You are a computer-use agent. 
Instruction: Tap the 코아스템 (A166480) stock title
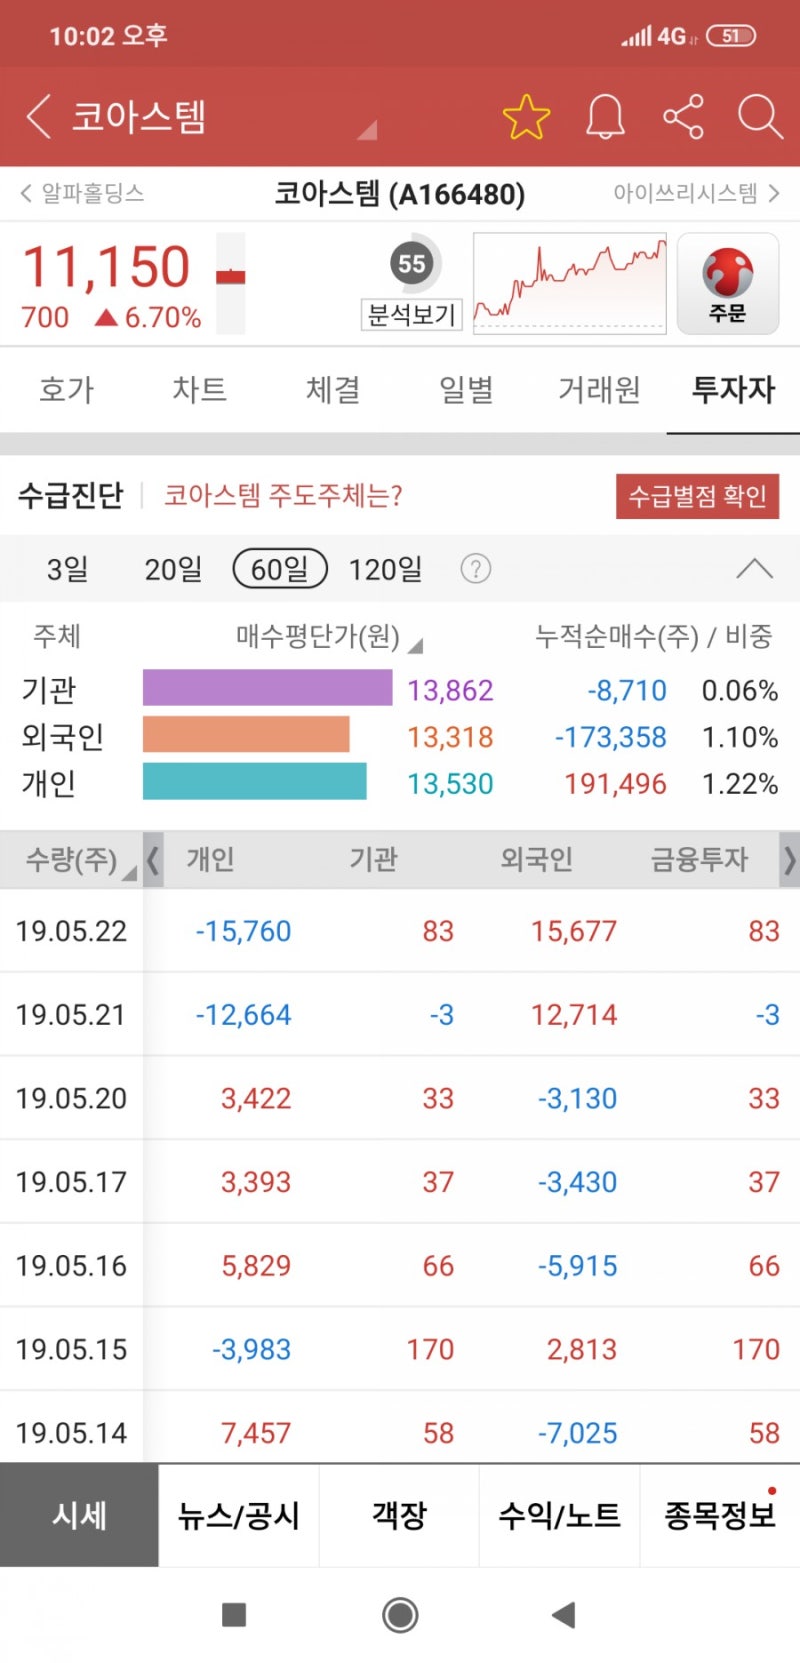coord(399,193)
